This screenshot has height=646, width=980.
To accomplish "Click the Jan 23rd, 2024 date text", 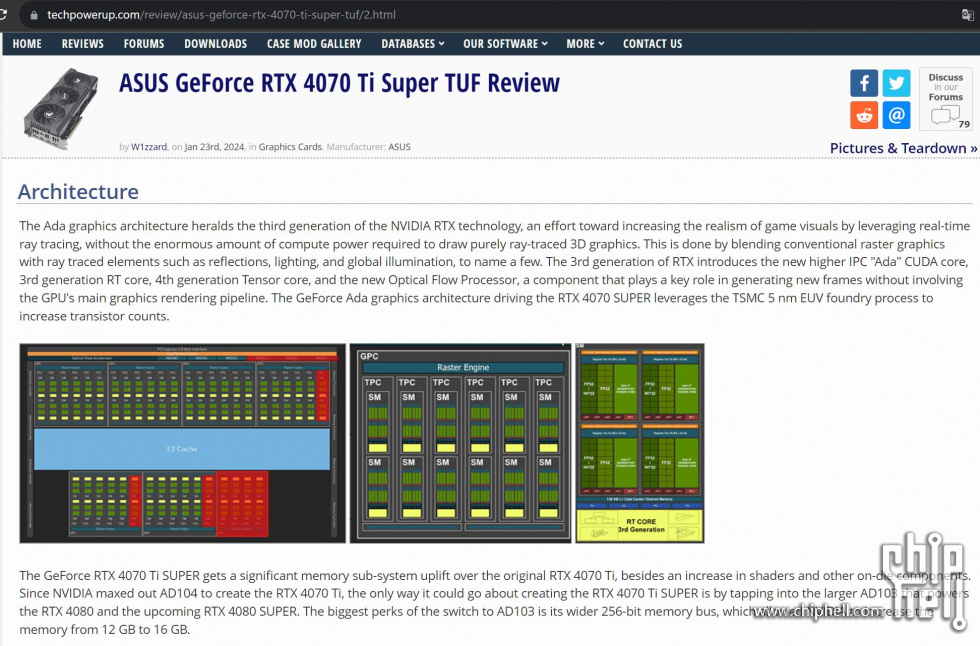I will (x=214, y=147).
